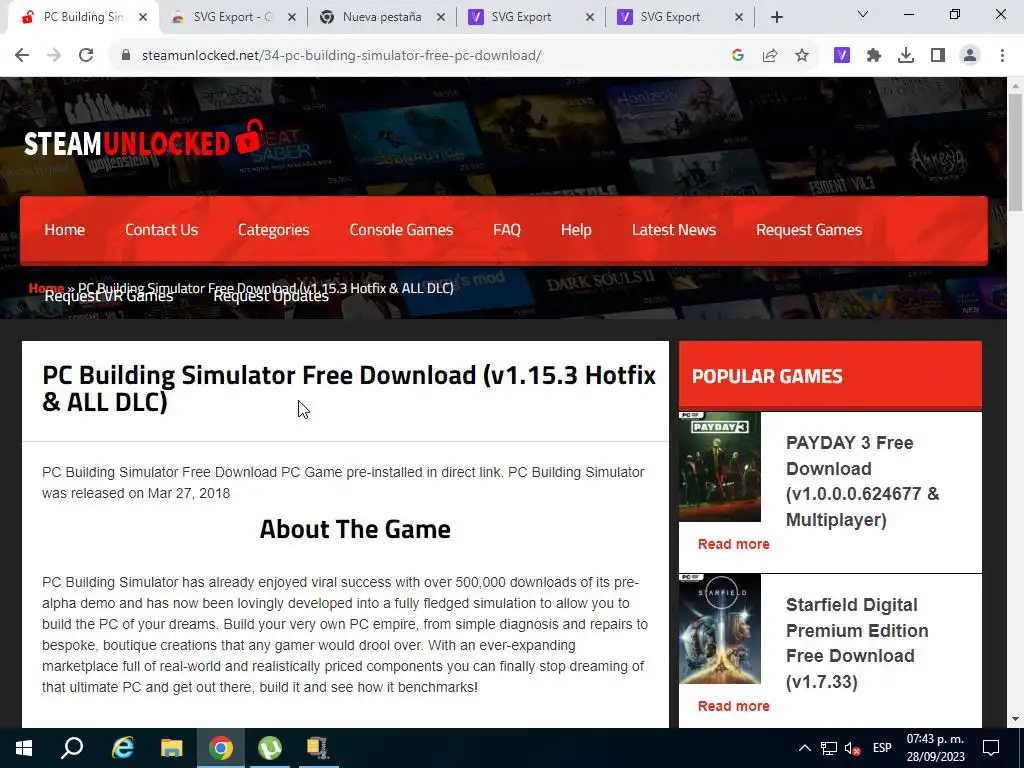Open the PAYDAY 3 cover thumbnail
1024x768 pixels.
point(720,466)
